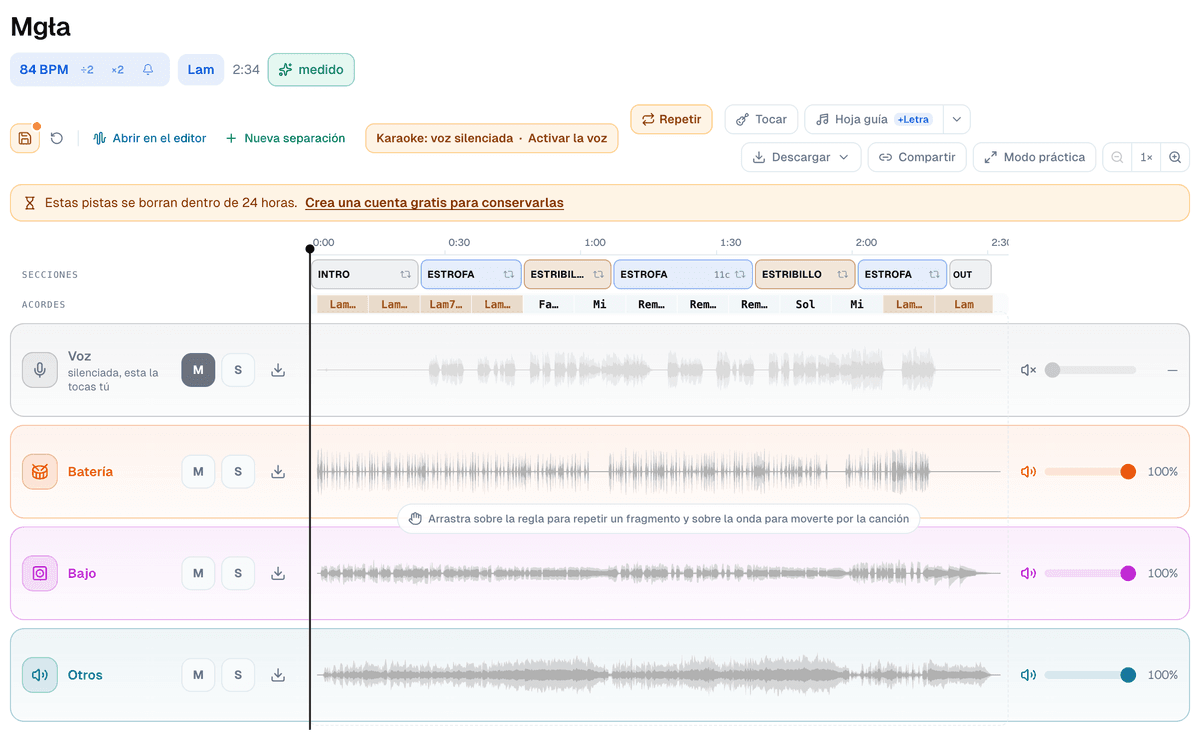Screen dimensions: 1200x732
Task: Download the Voz stem
Action: click(x=278, y=370)
